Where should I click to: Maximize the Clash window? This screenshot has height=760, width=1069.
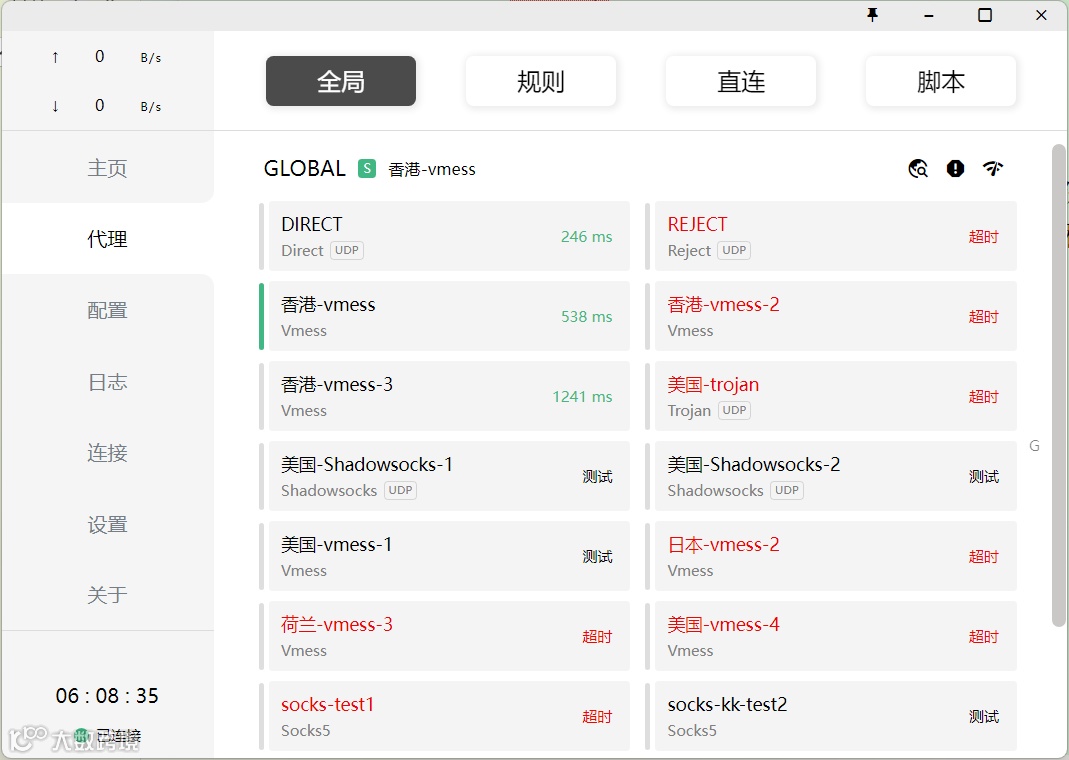(984, 15)
